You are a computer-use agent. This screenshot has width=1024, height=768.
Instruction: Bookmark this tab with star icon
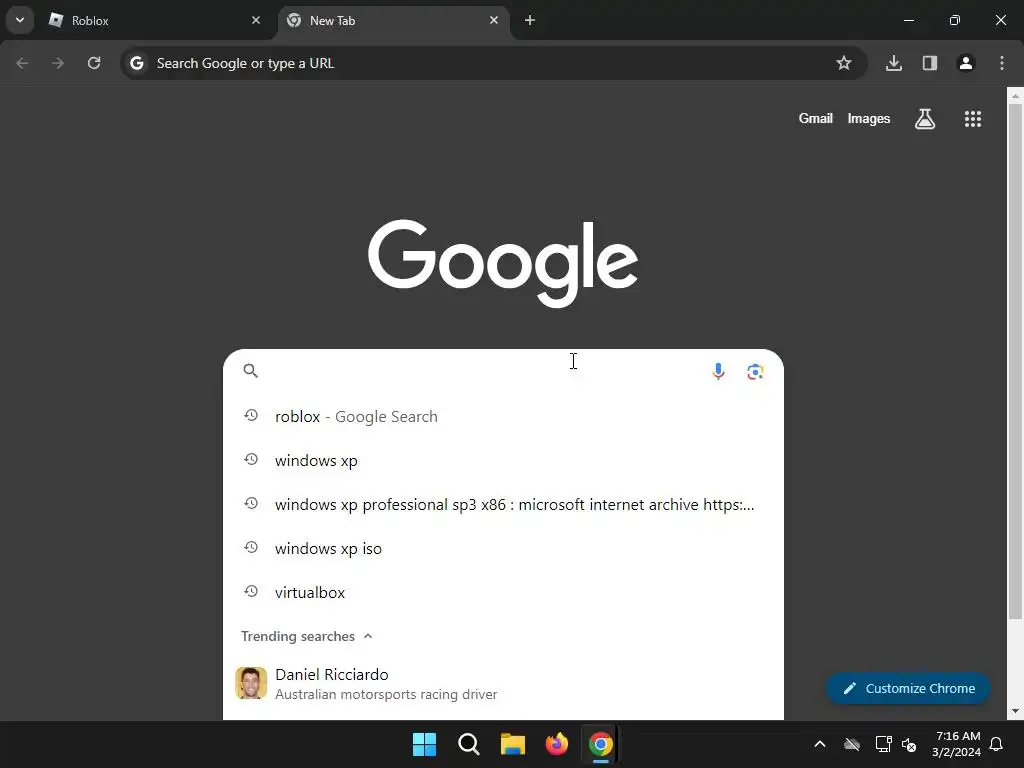[844, 63]
